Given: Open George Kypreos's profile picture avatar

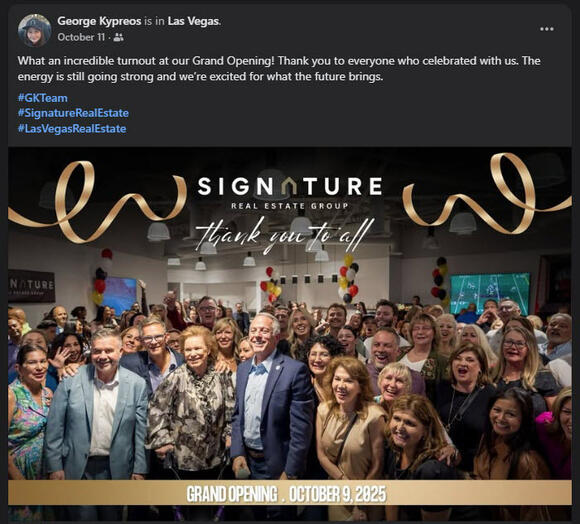Looking at the screenshot, I should 34,30.
